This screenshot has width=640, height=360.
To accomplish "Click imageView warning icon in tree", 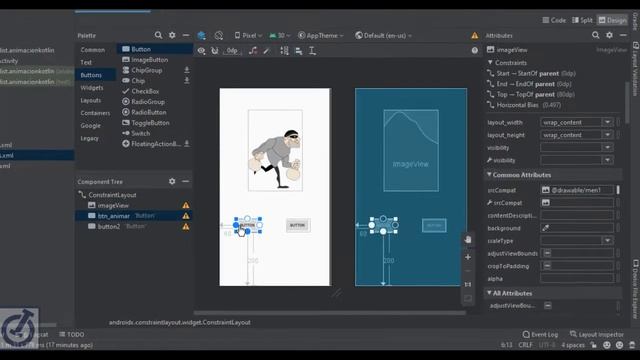I will tap(186, 205).
